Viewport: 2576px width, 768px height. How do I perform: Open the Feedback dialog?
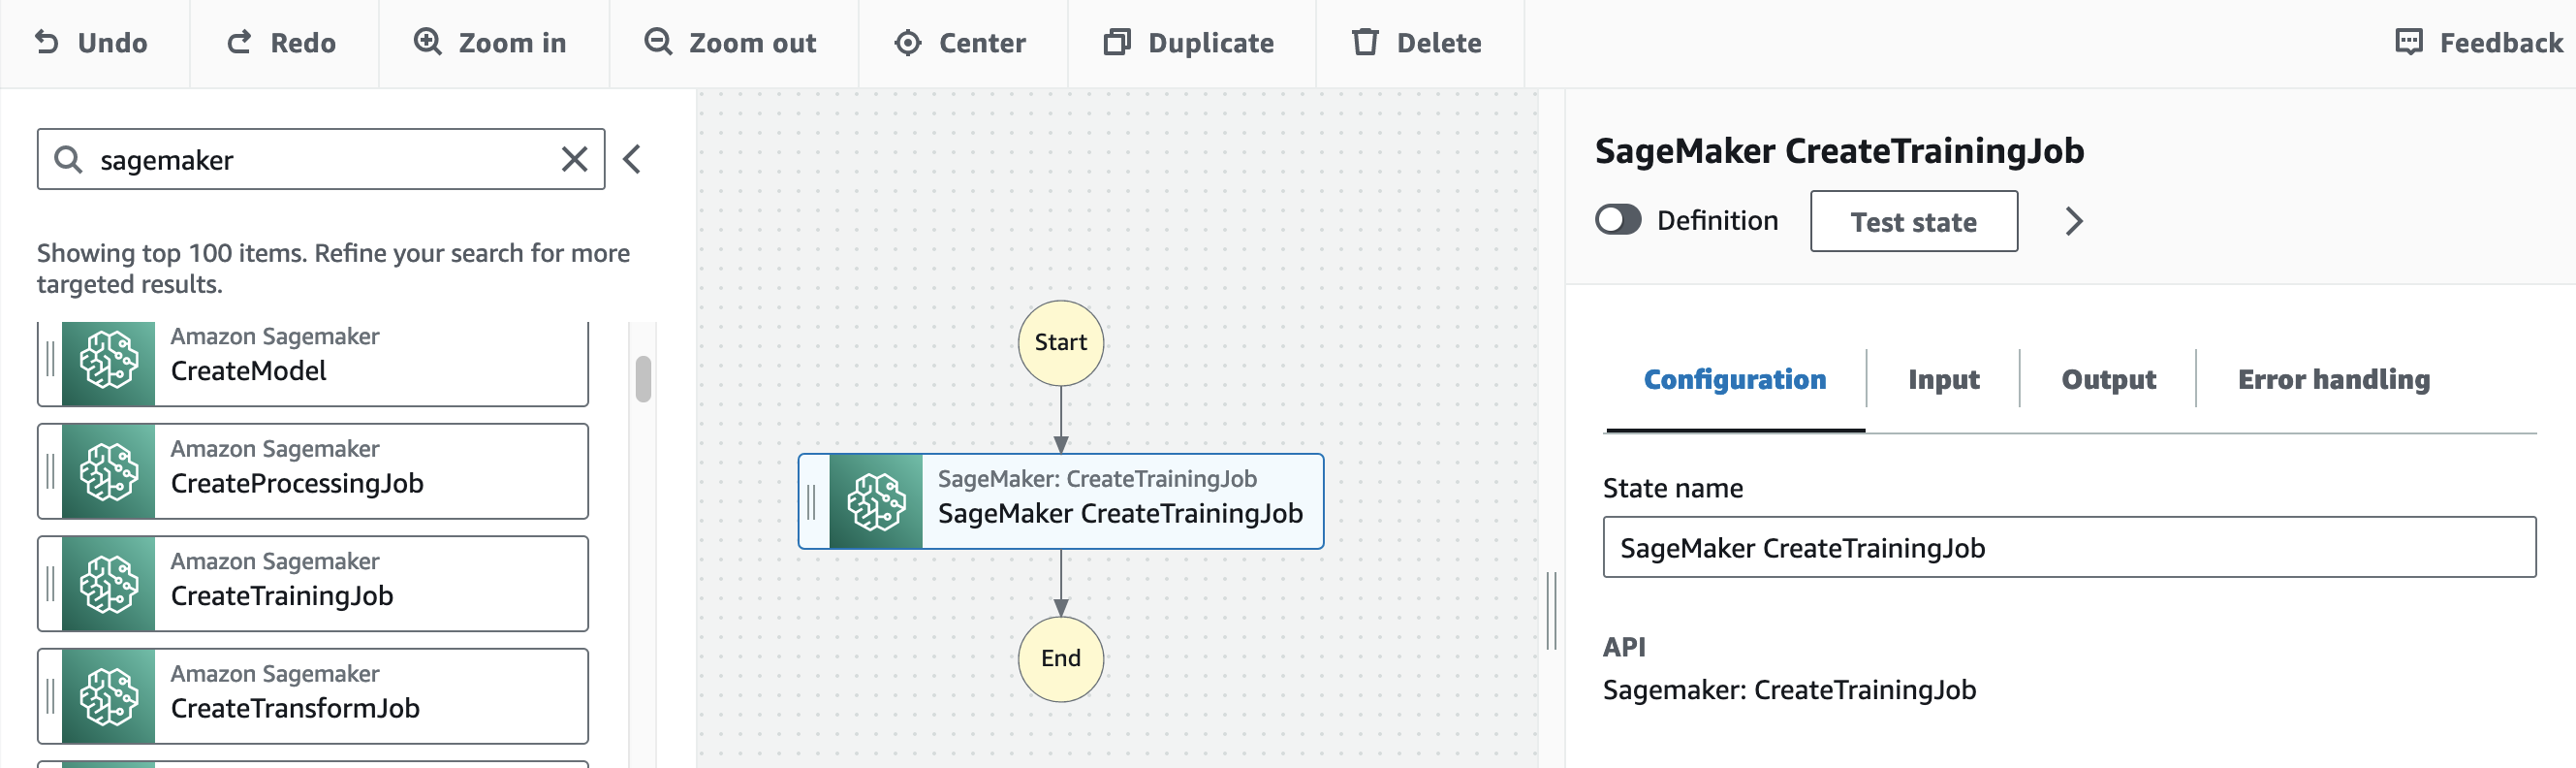click(2478, 43)
